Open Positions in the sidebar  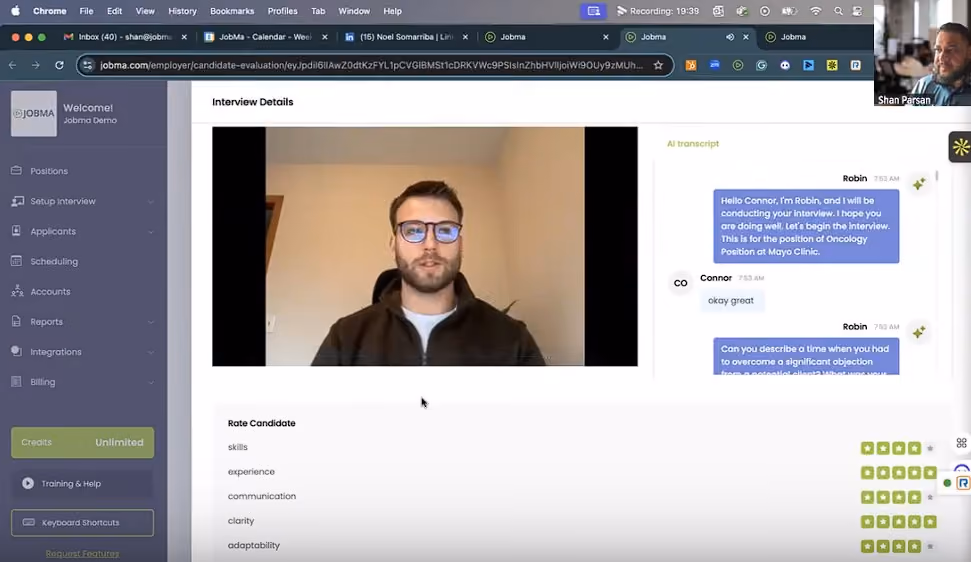(x=49, y=171)
